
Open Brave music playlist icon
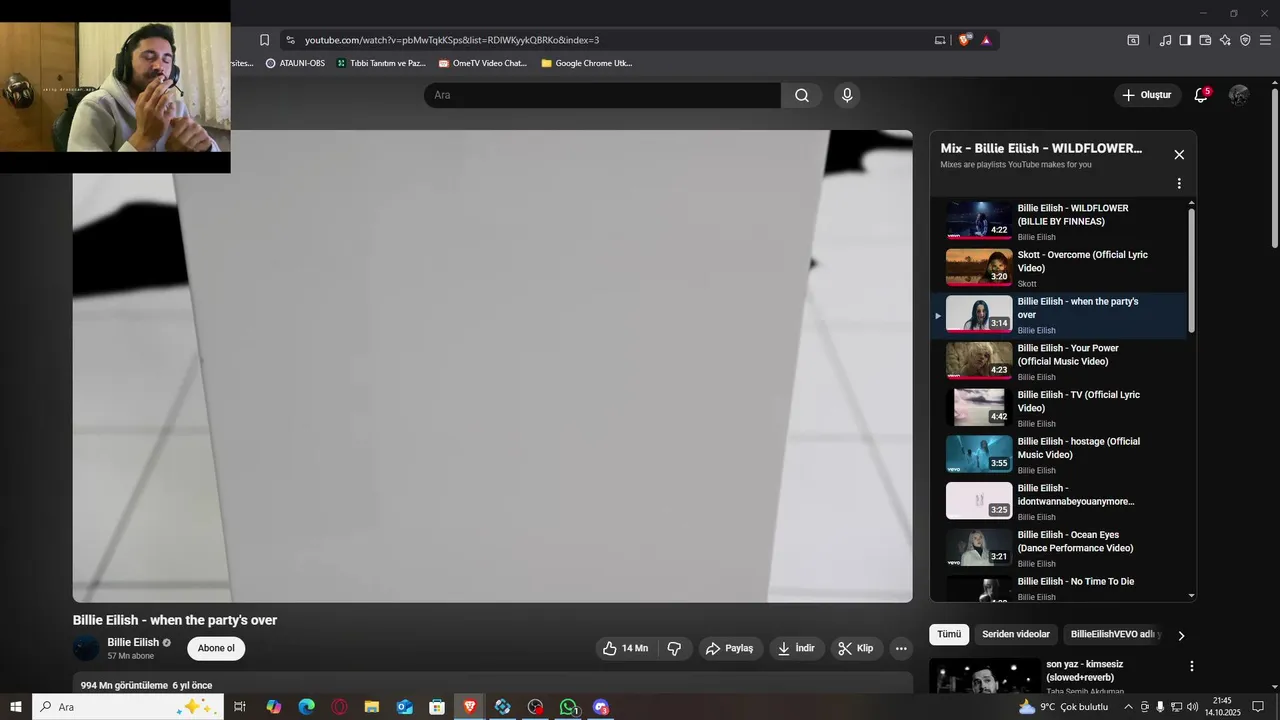coord(1165,40)
